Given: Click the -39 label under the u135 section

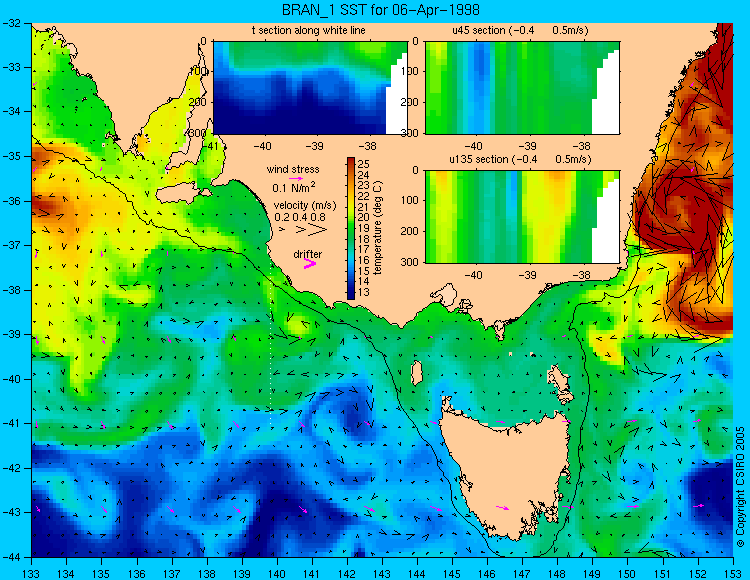Looking at the screenshot, I should pyautogui.click(x=528, y=275).
